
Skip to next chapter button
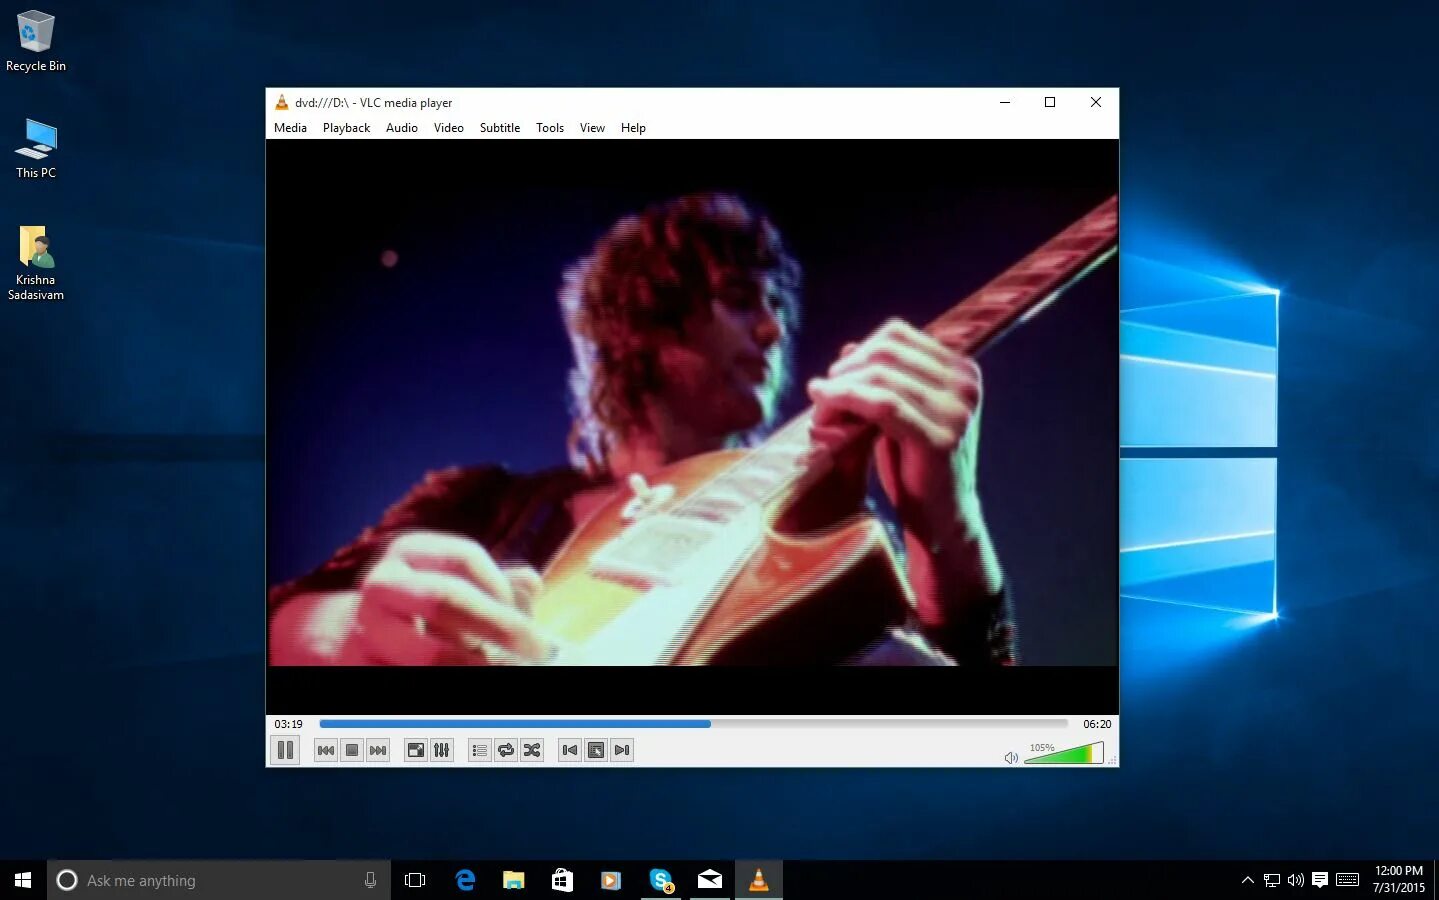click(x=378, y=750)
